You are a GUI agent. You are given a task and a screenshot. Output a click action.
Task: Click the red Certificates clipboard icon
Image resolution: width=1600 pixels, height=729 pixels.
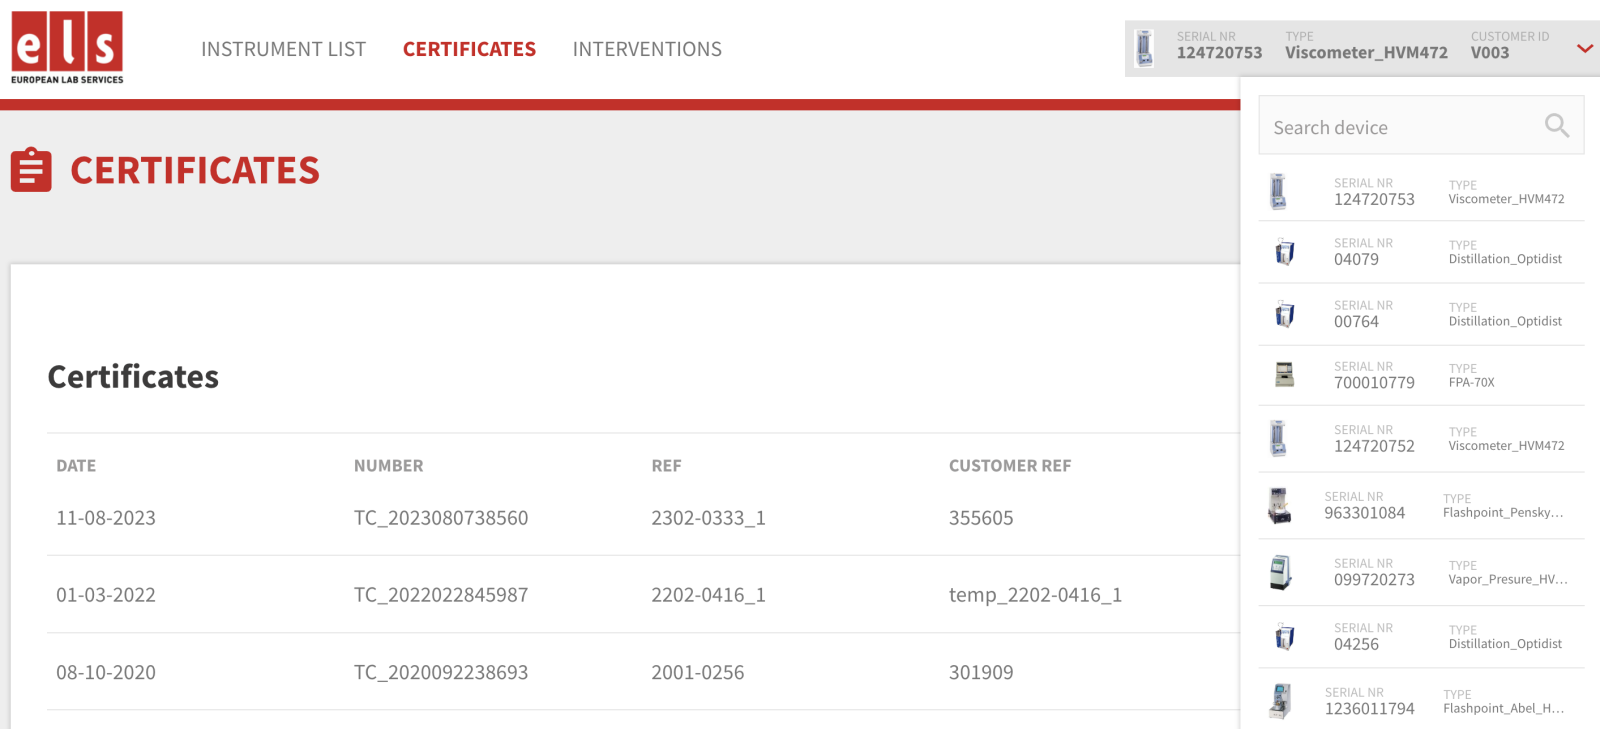pos(31,170)
